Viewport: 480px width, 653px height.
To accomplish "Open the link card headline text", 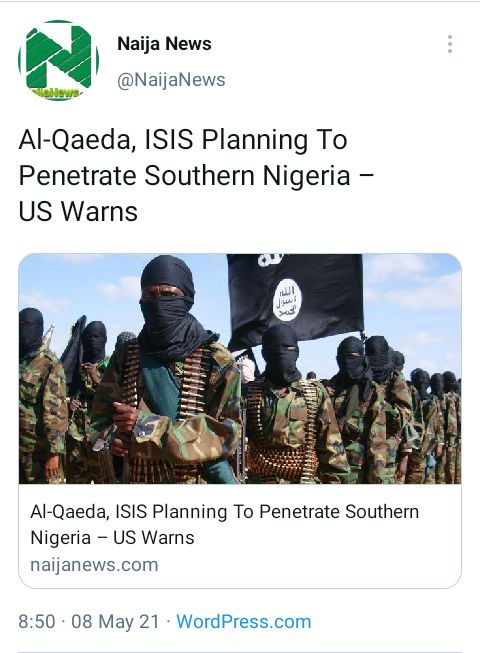I will pos(224,524).
